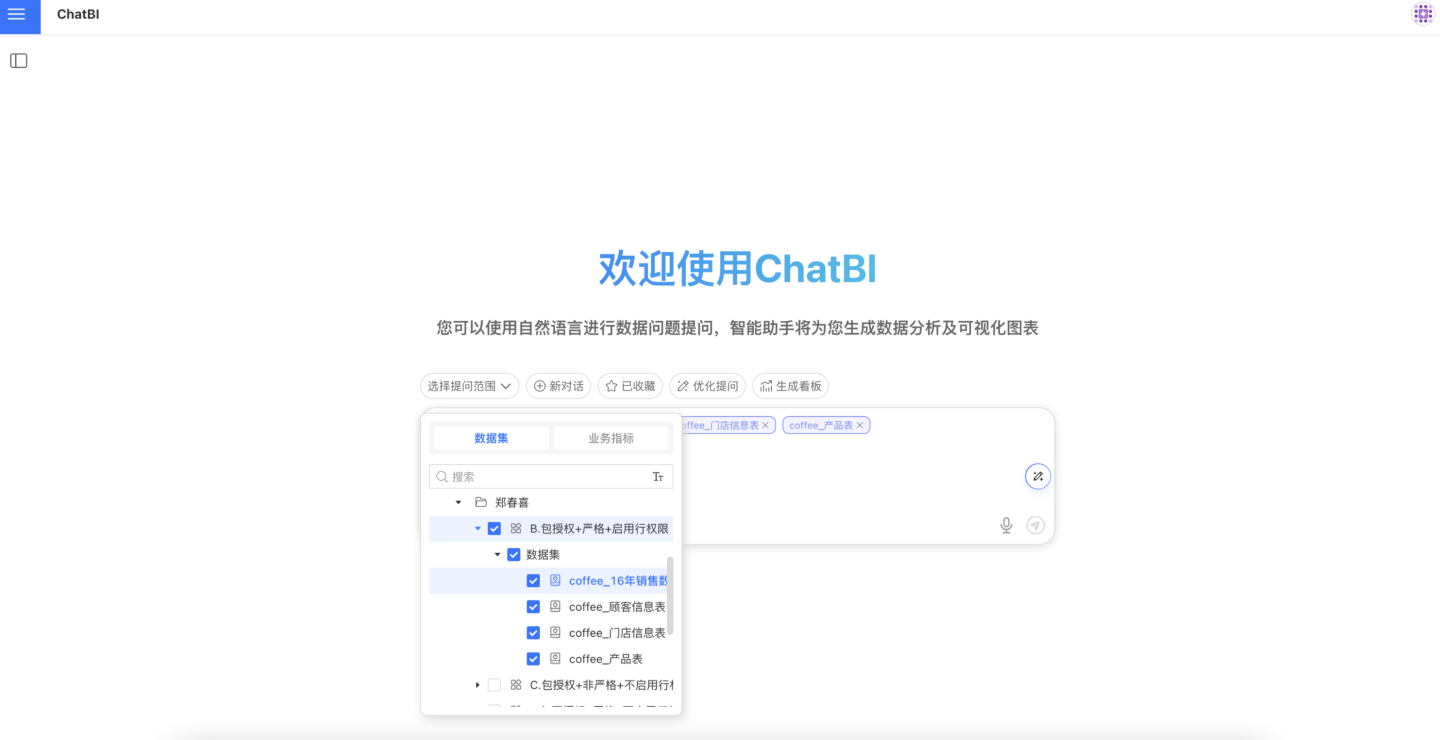This screenshot has height=740, width=1440.
Task: Click the user avatar icon
Action: pos(1422,14)
